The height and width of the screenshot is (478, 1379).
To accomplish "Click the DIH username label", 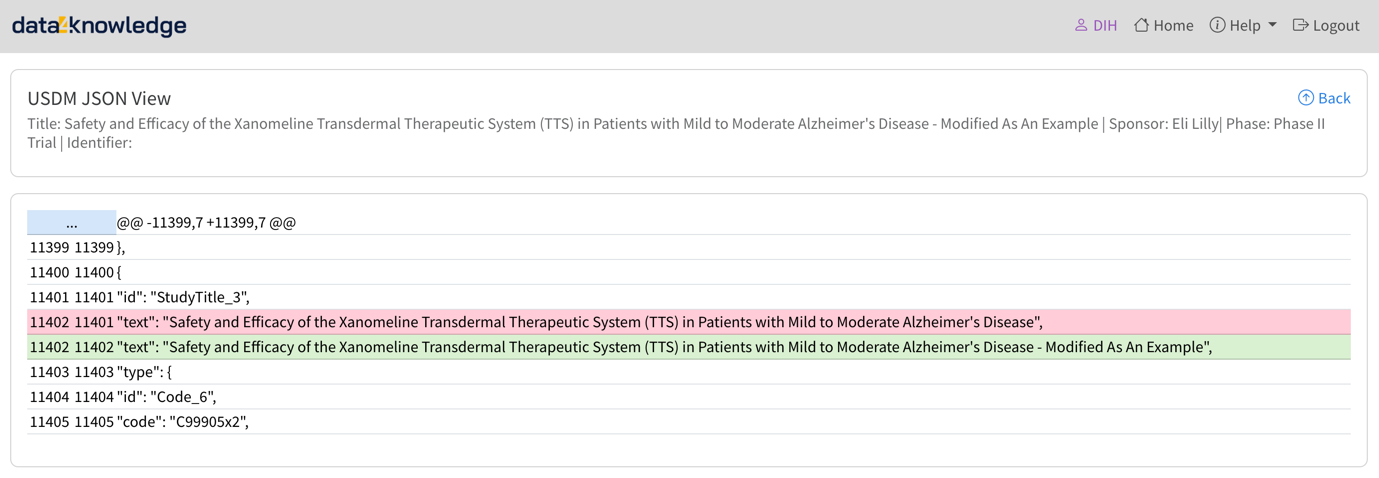I will [1105, 26].
